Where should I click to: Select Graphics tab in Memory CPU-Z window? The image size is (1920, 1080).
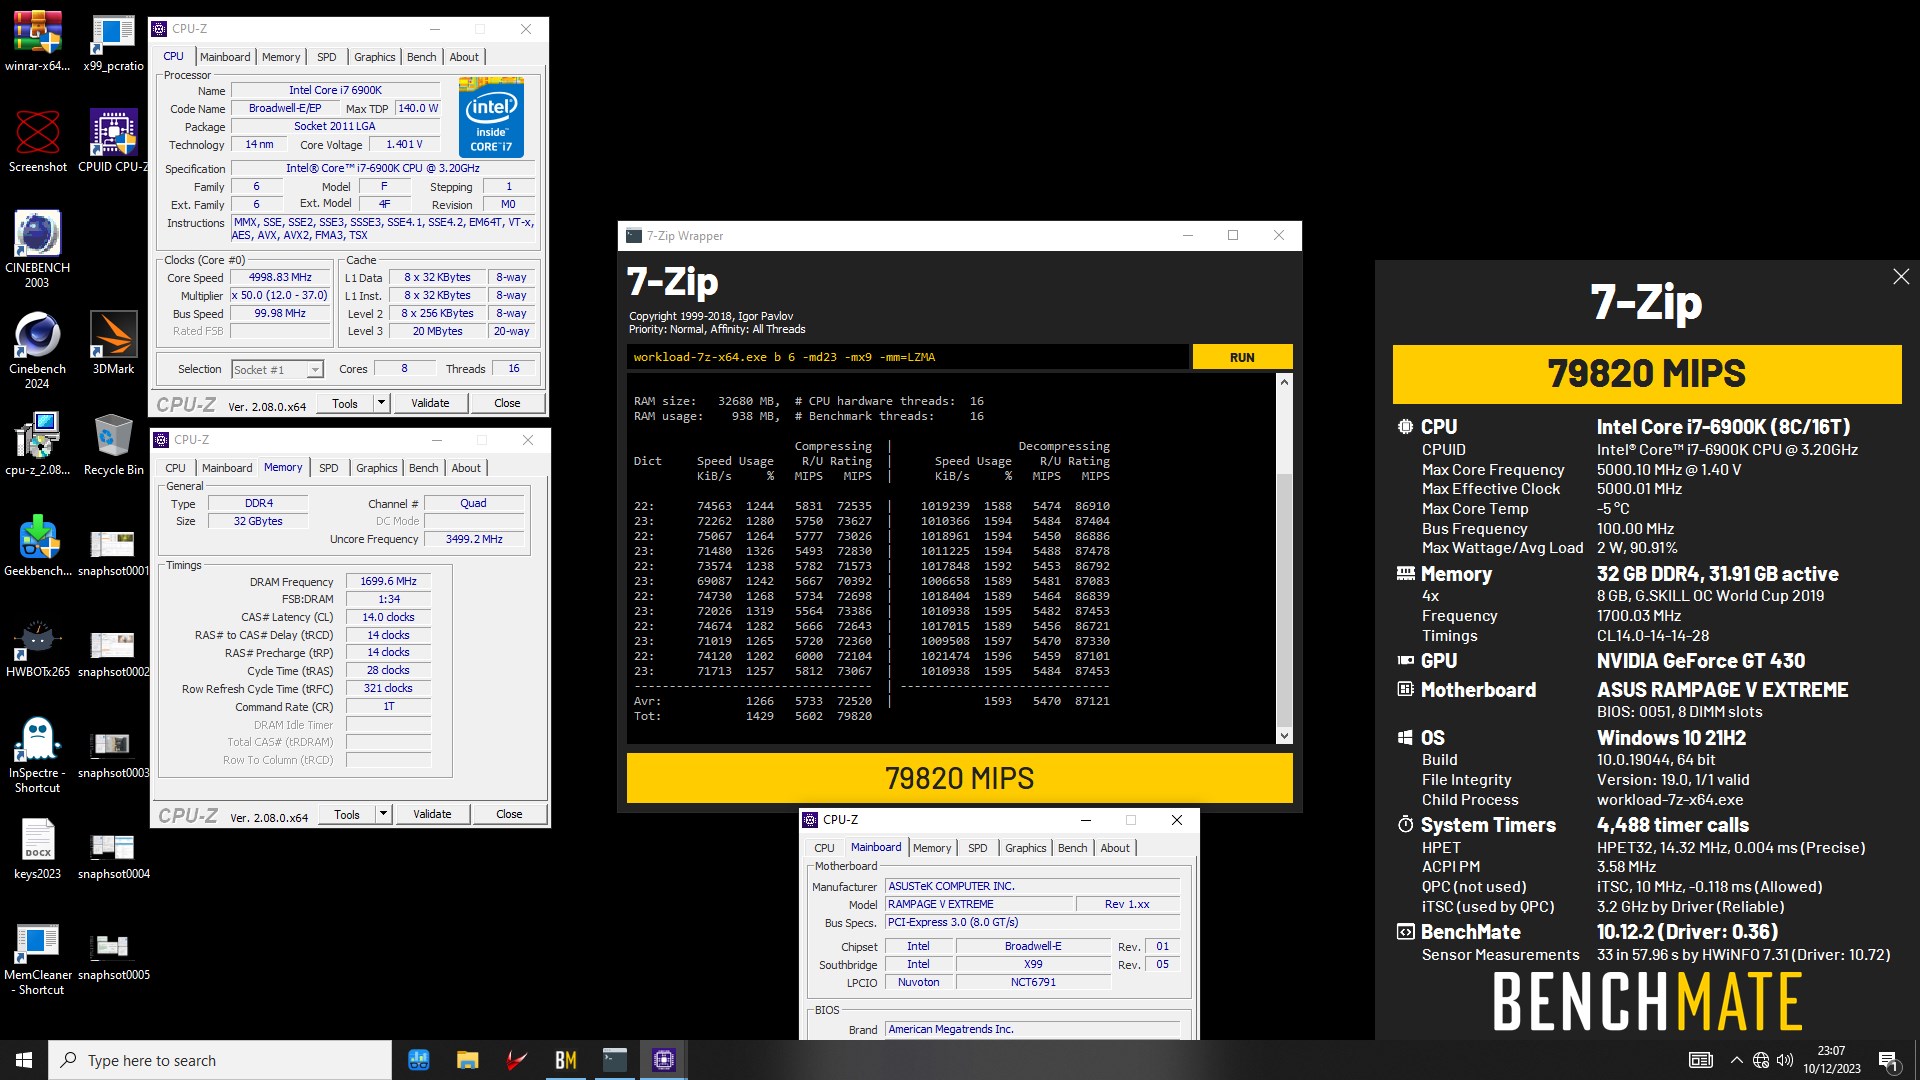click(376, 468)
